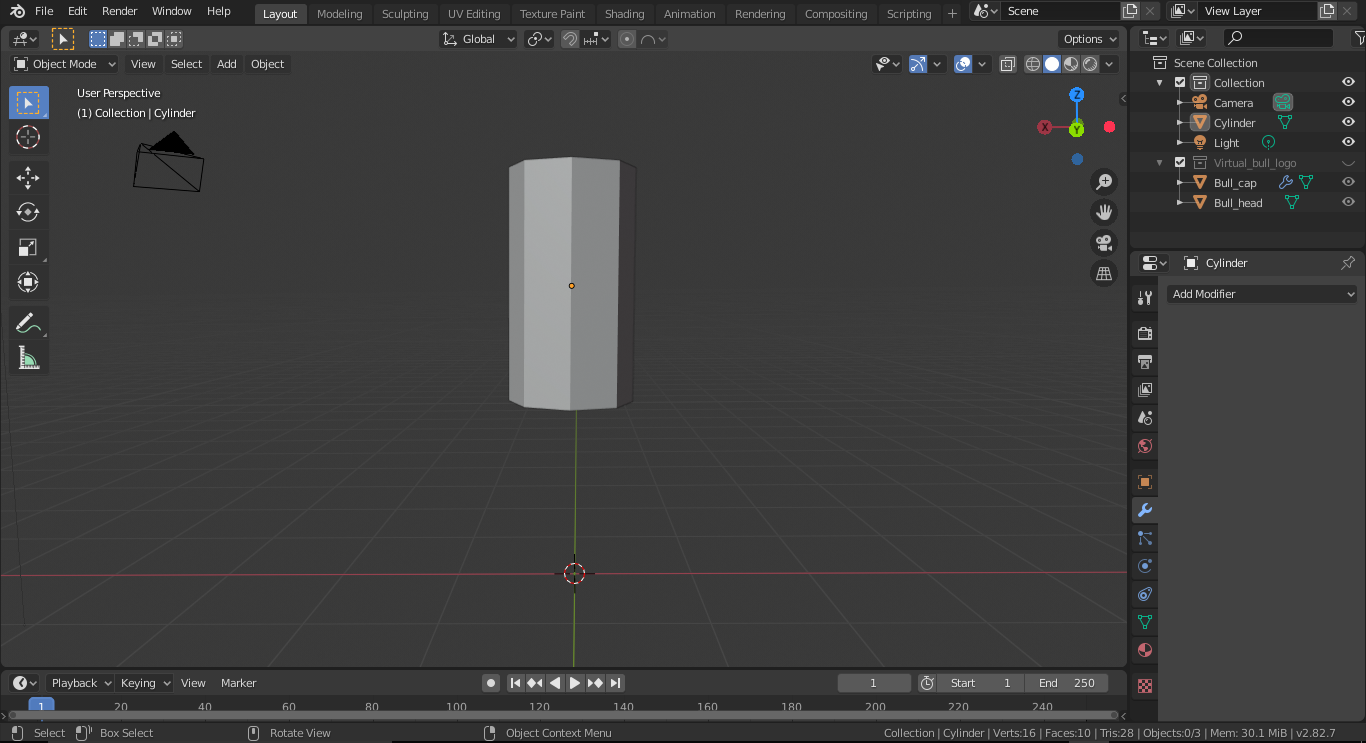Toggle snapping magnet button
Viewport: 1366px width, 743px height.
pos(570,39)
